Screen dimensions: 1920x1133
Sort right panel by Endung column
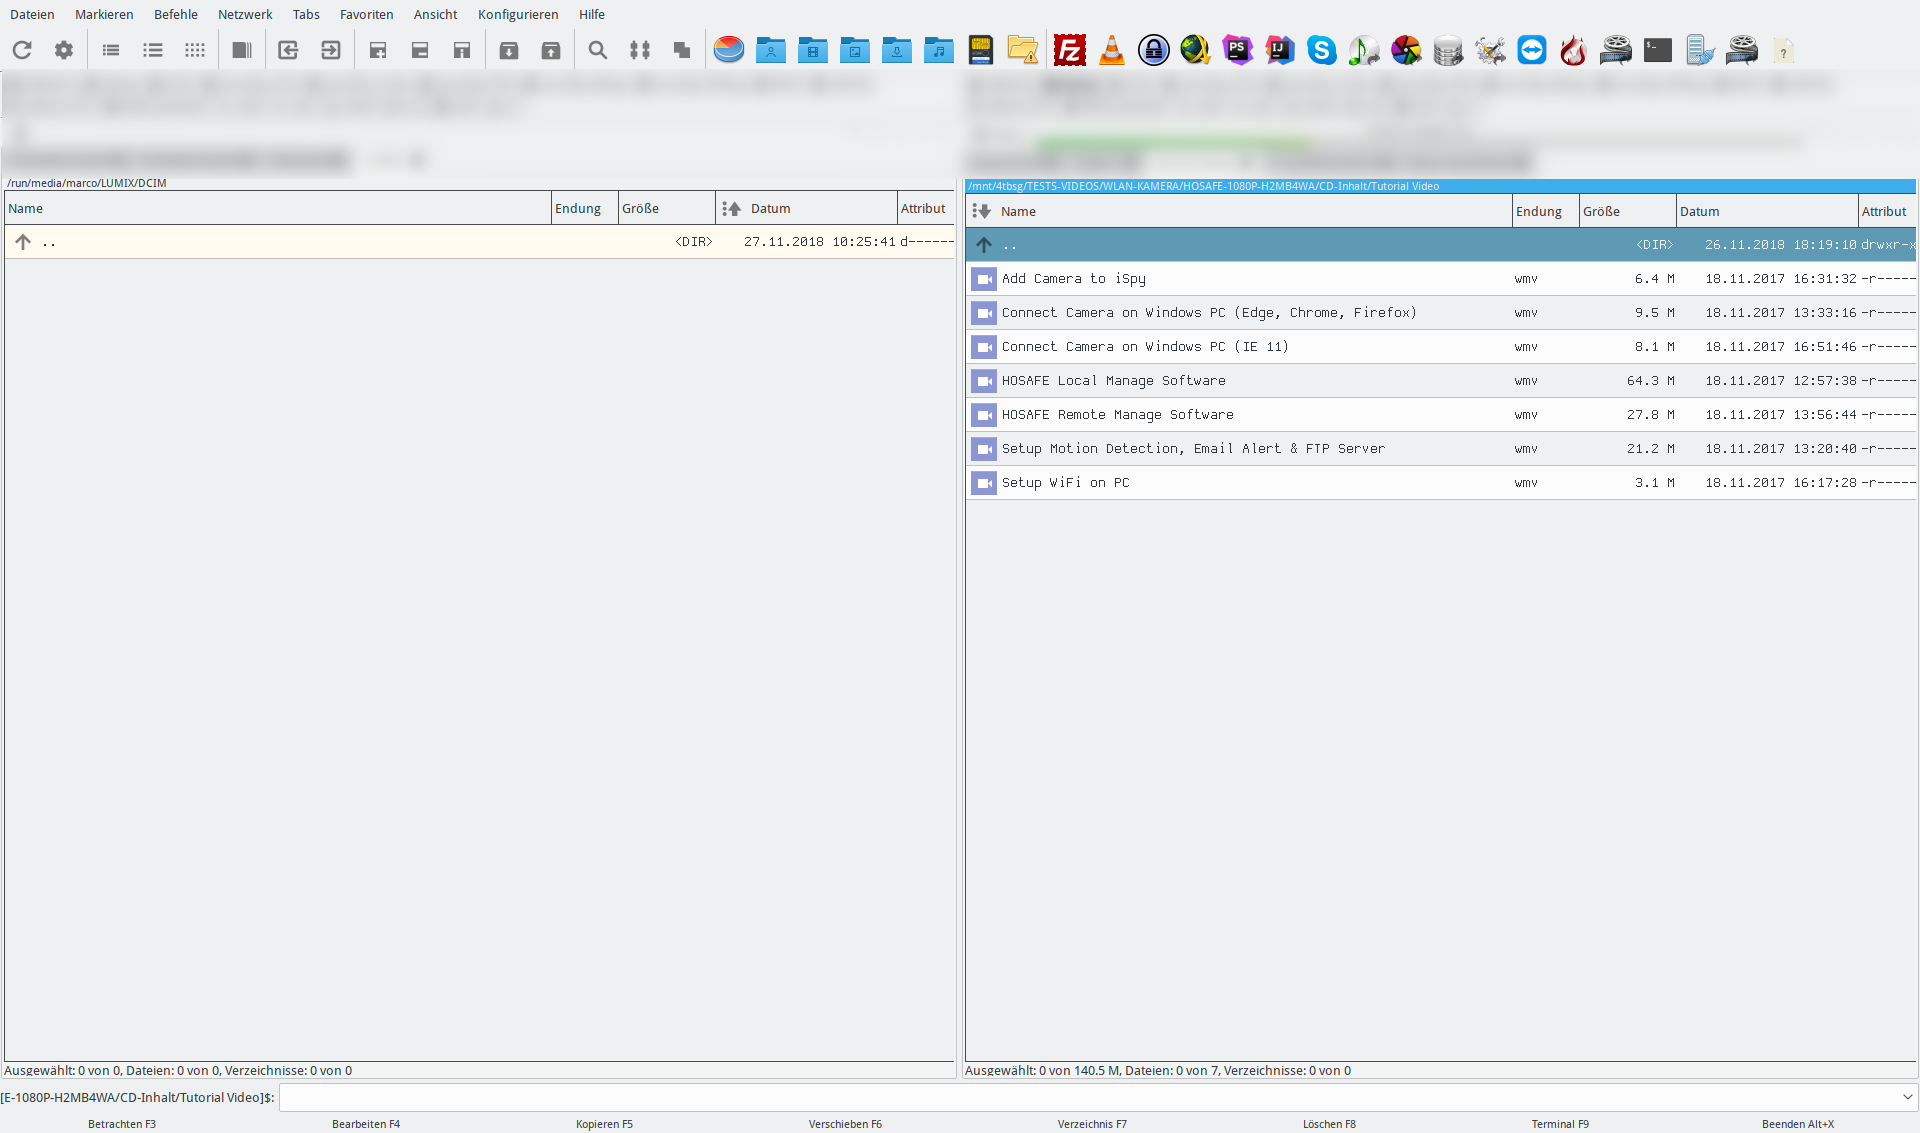tap(1546, 211)
